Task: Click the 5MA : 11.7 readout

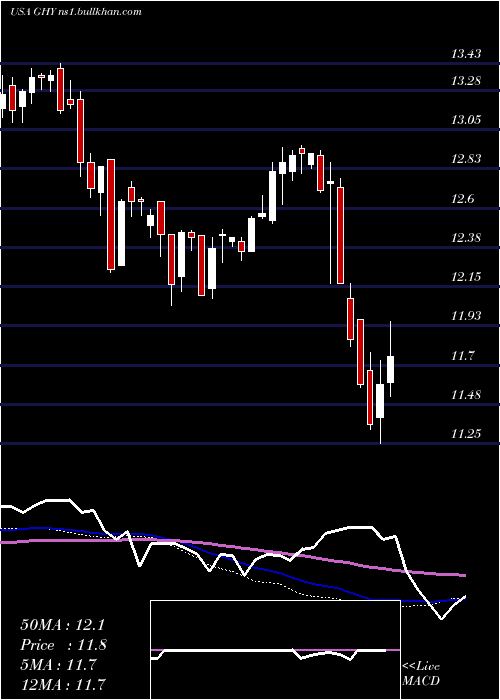Action: (x=58, y=665)
